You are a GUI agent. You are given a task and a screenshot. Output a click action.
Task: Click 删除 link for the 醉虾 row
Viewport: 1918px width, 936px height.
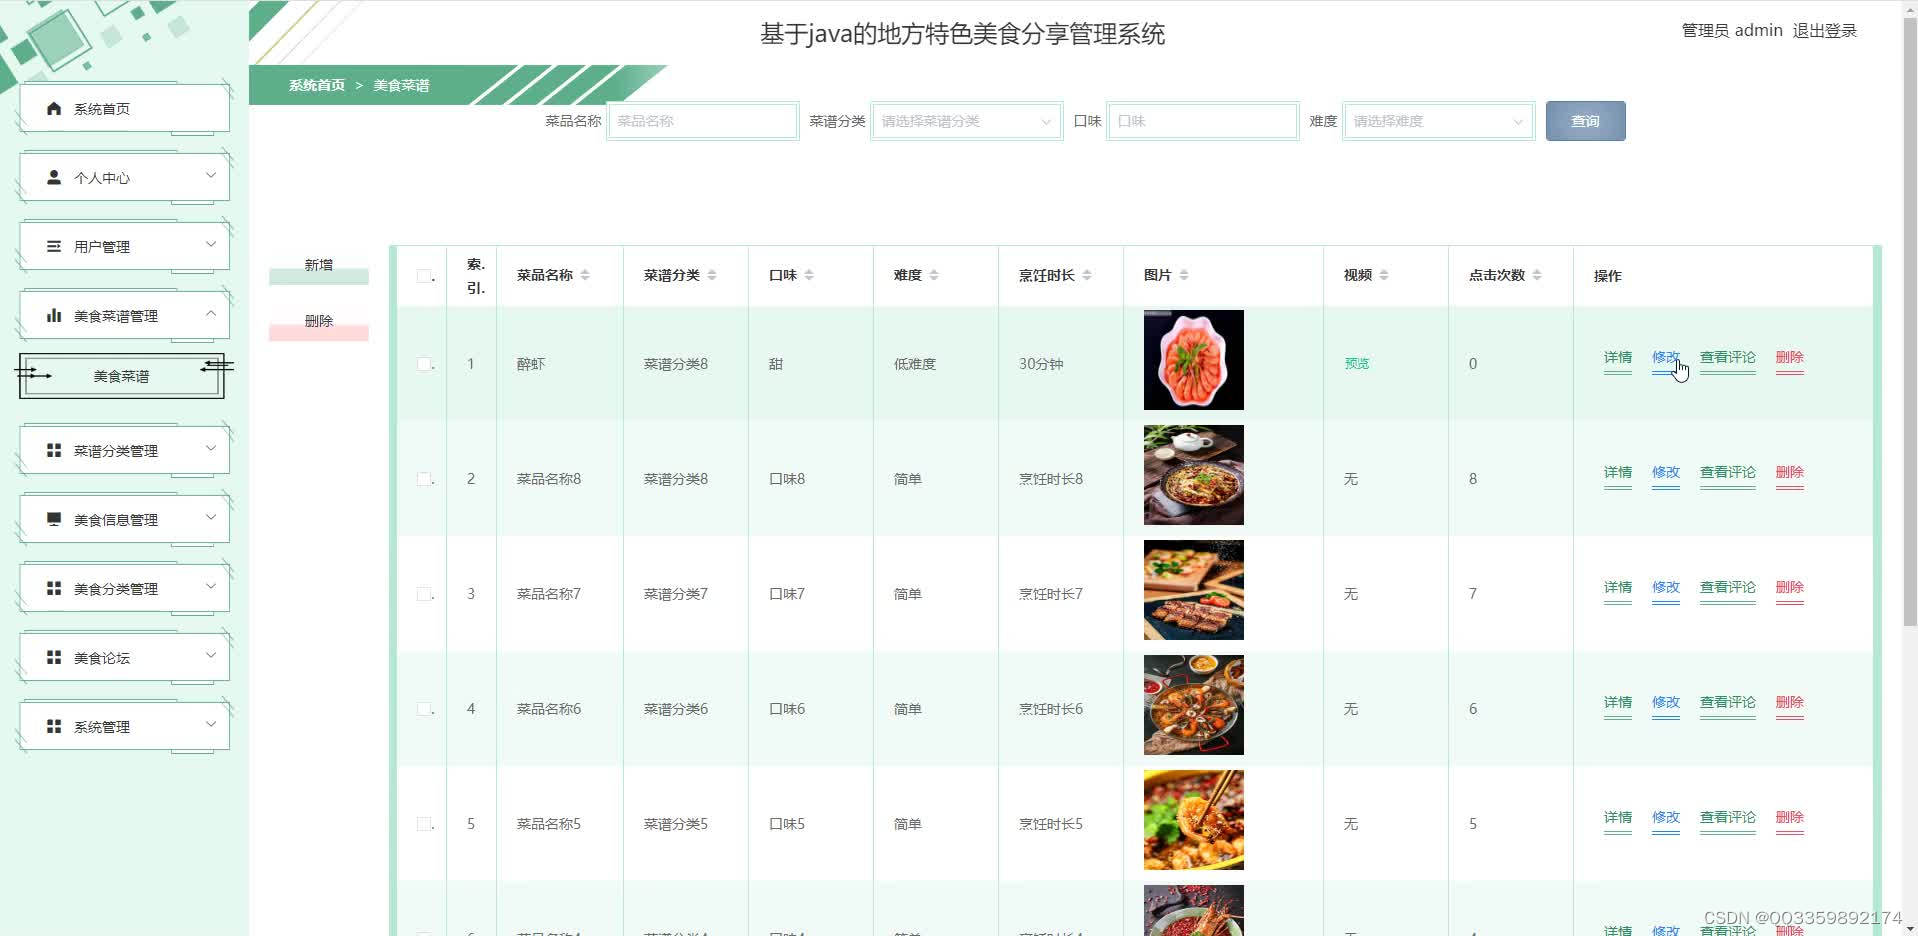1789,358
